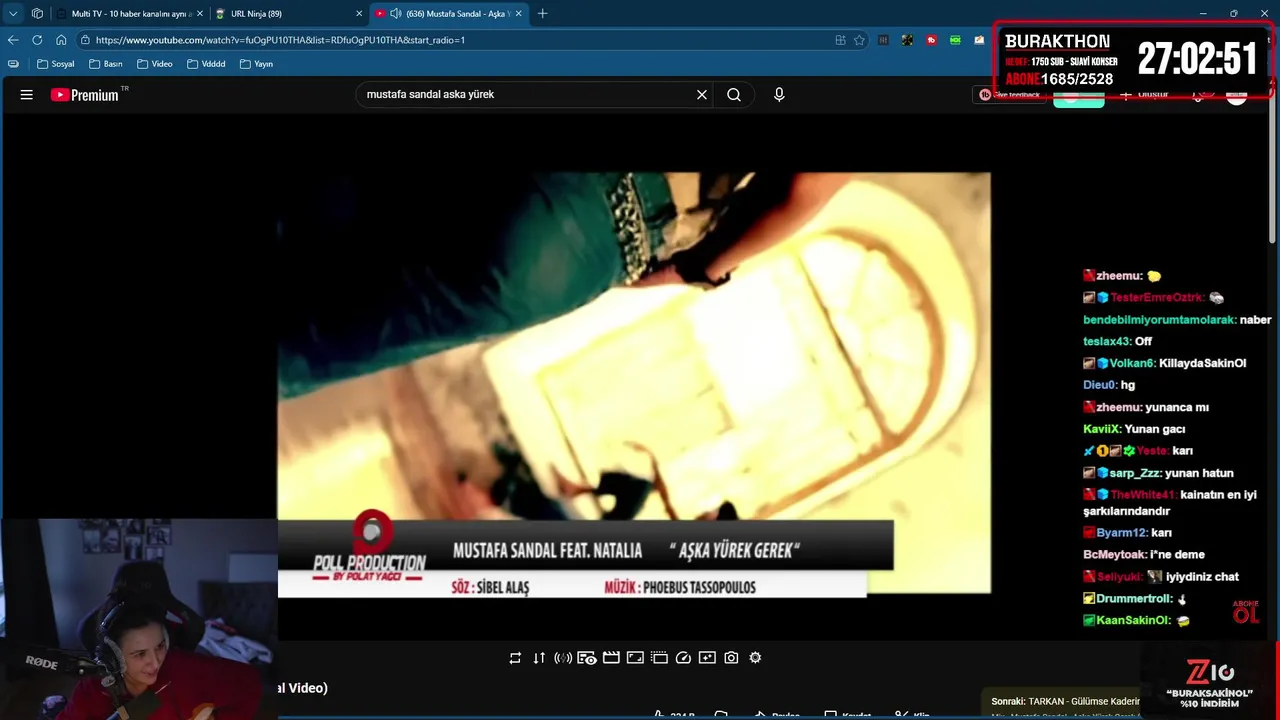Start voice search with microphone icon
This screenshot has height=720, width=1280.
(x=779, y=95)
